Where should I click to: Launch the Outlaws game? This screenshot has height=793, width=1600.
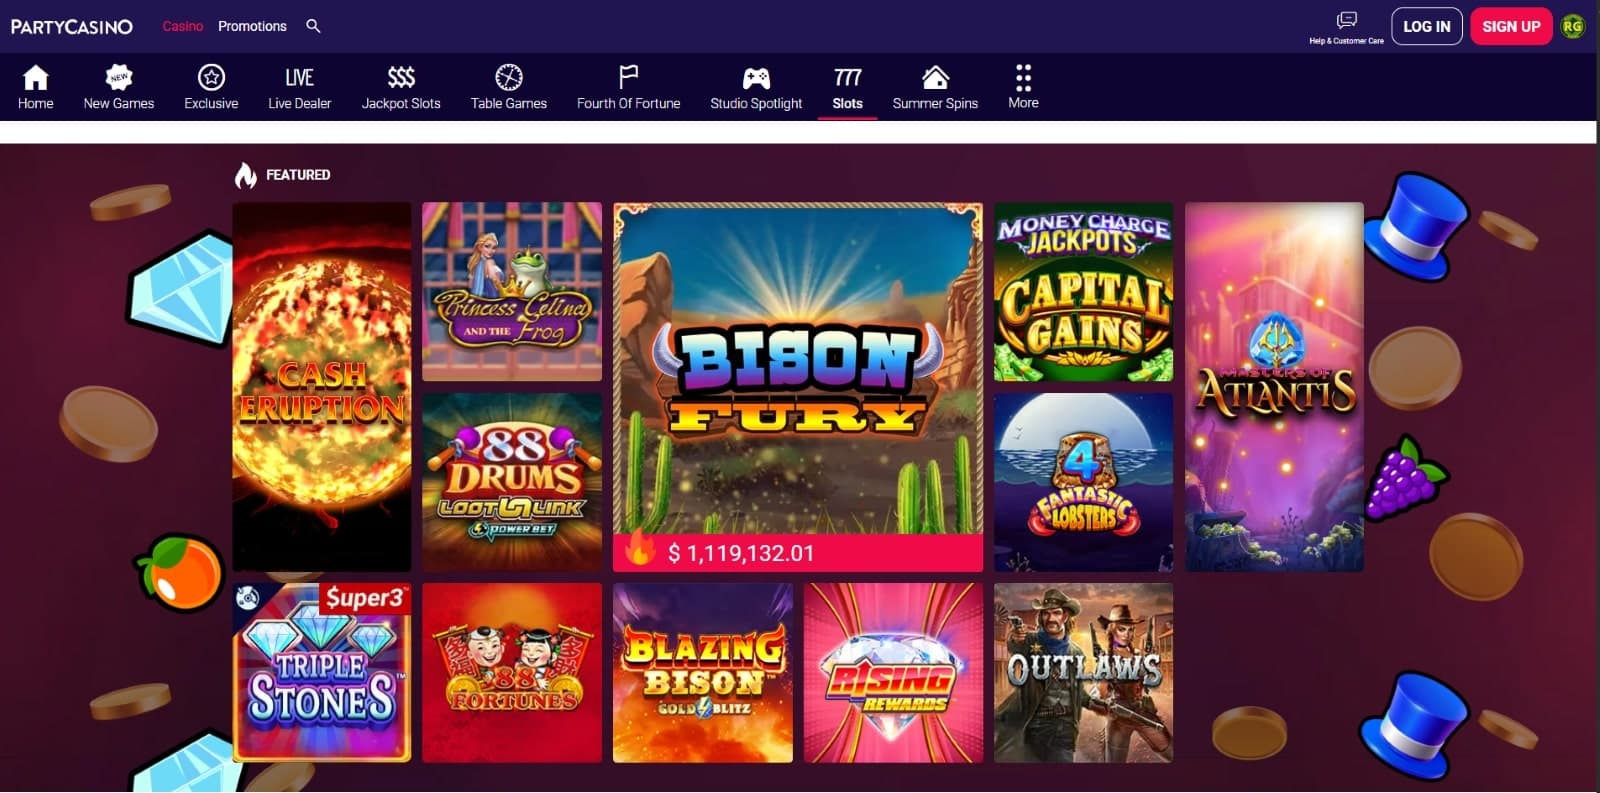coord(1084,673)
